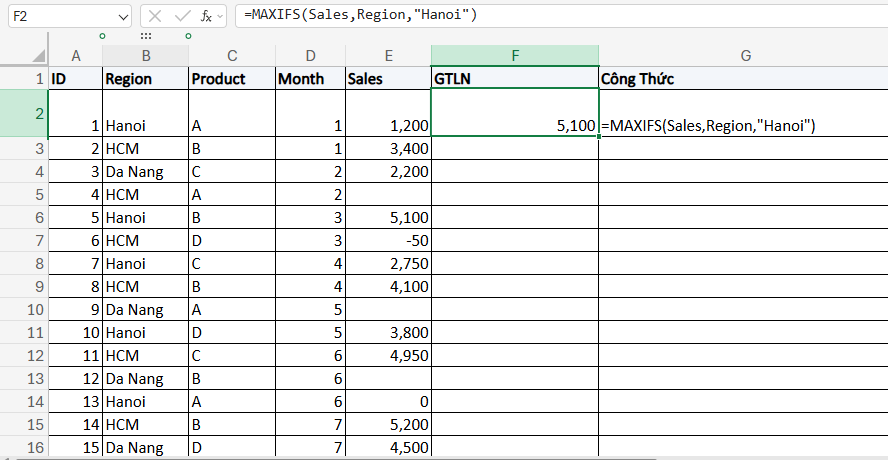Image resolution: width=888 pixels, height=460 pixels.
Task: Open the Insert Function fx icon
Action: click(206, 16)
